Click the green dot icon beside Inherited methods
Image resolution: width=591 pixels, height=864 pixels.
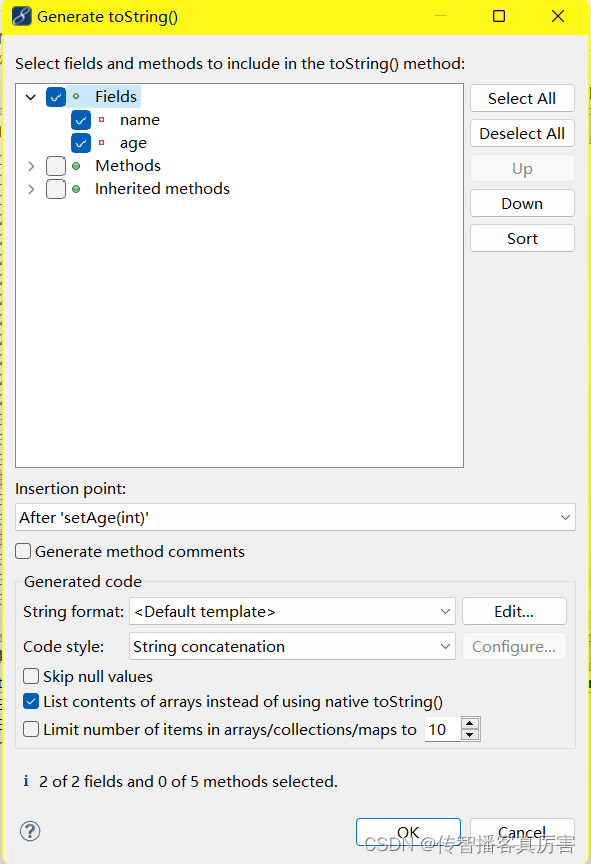click(76, 189)
